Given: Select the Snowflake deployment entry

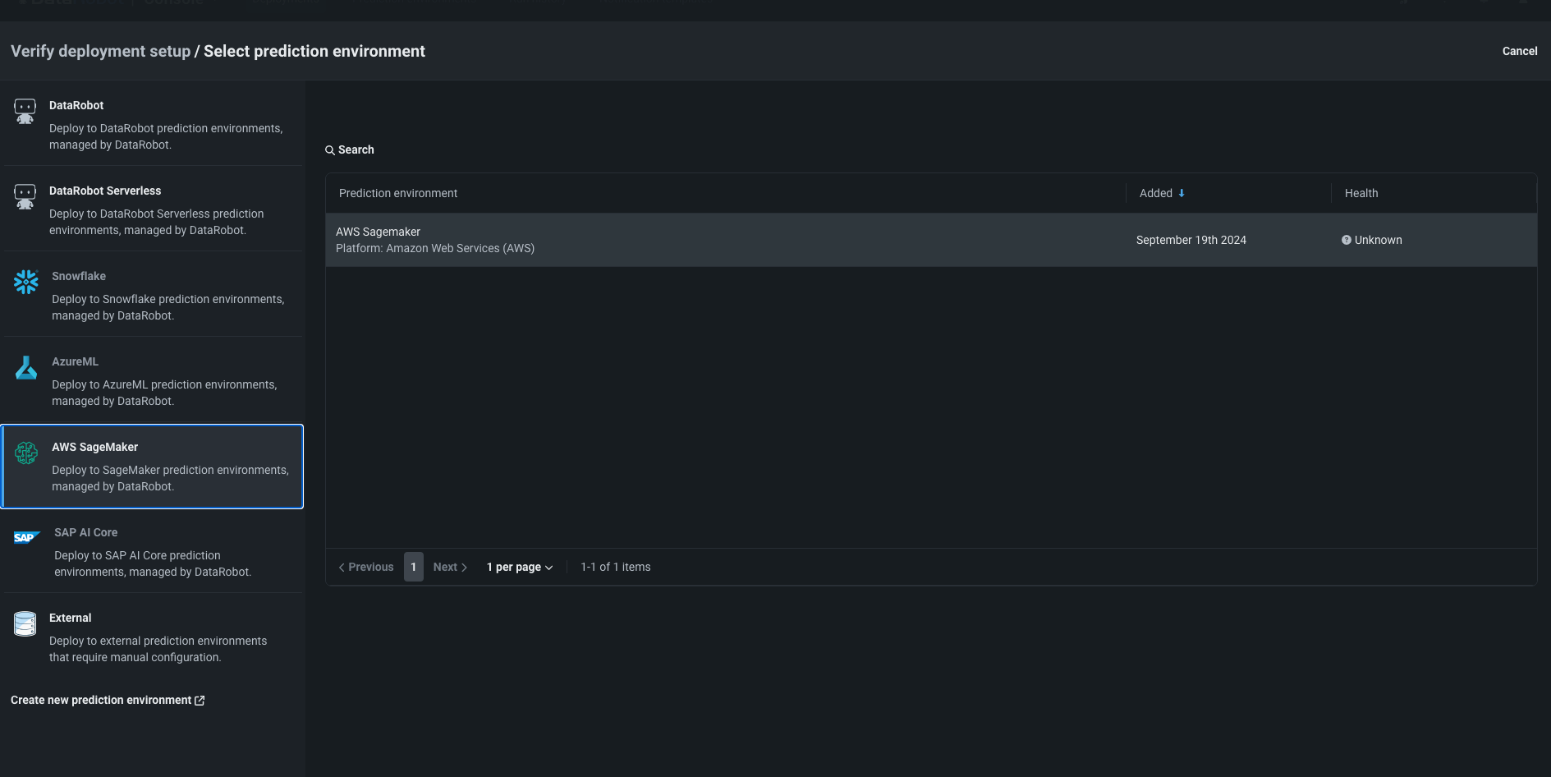Looking at the screenshot, I should click(152, 294).
